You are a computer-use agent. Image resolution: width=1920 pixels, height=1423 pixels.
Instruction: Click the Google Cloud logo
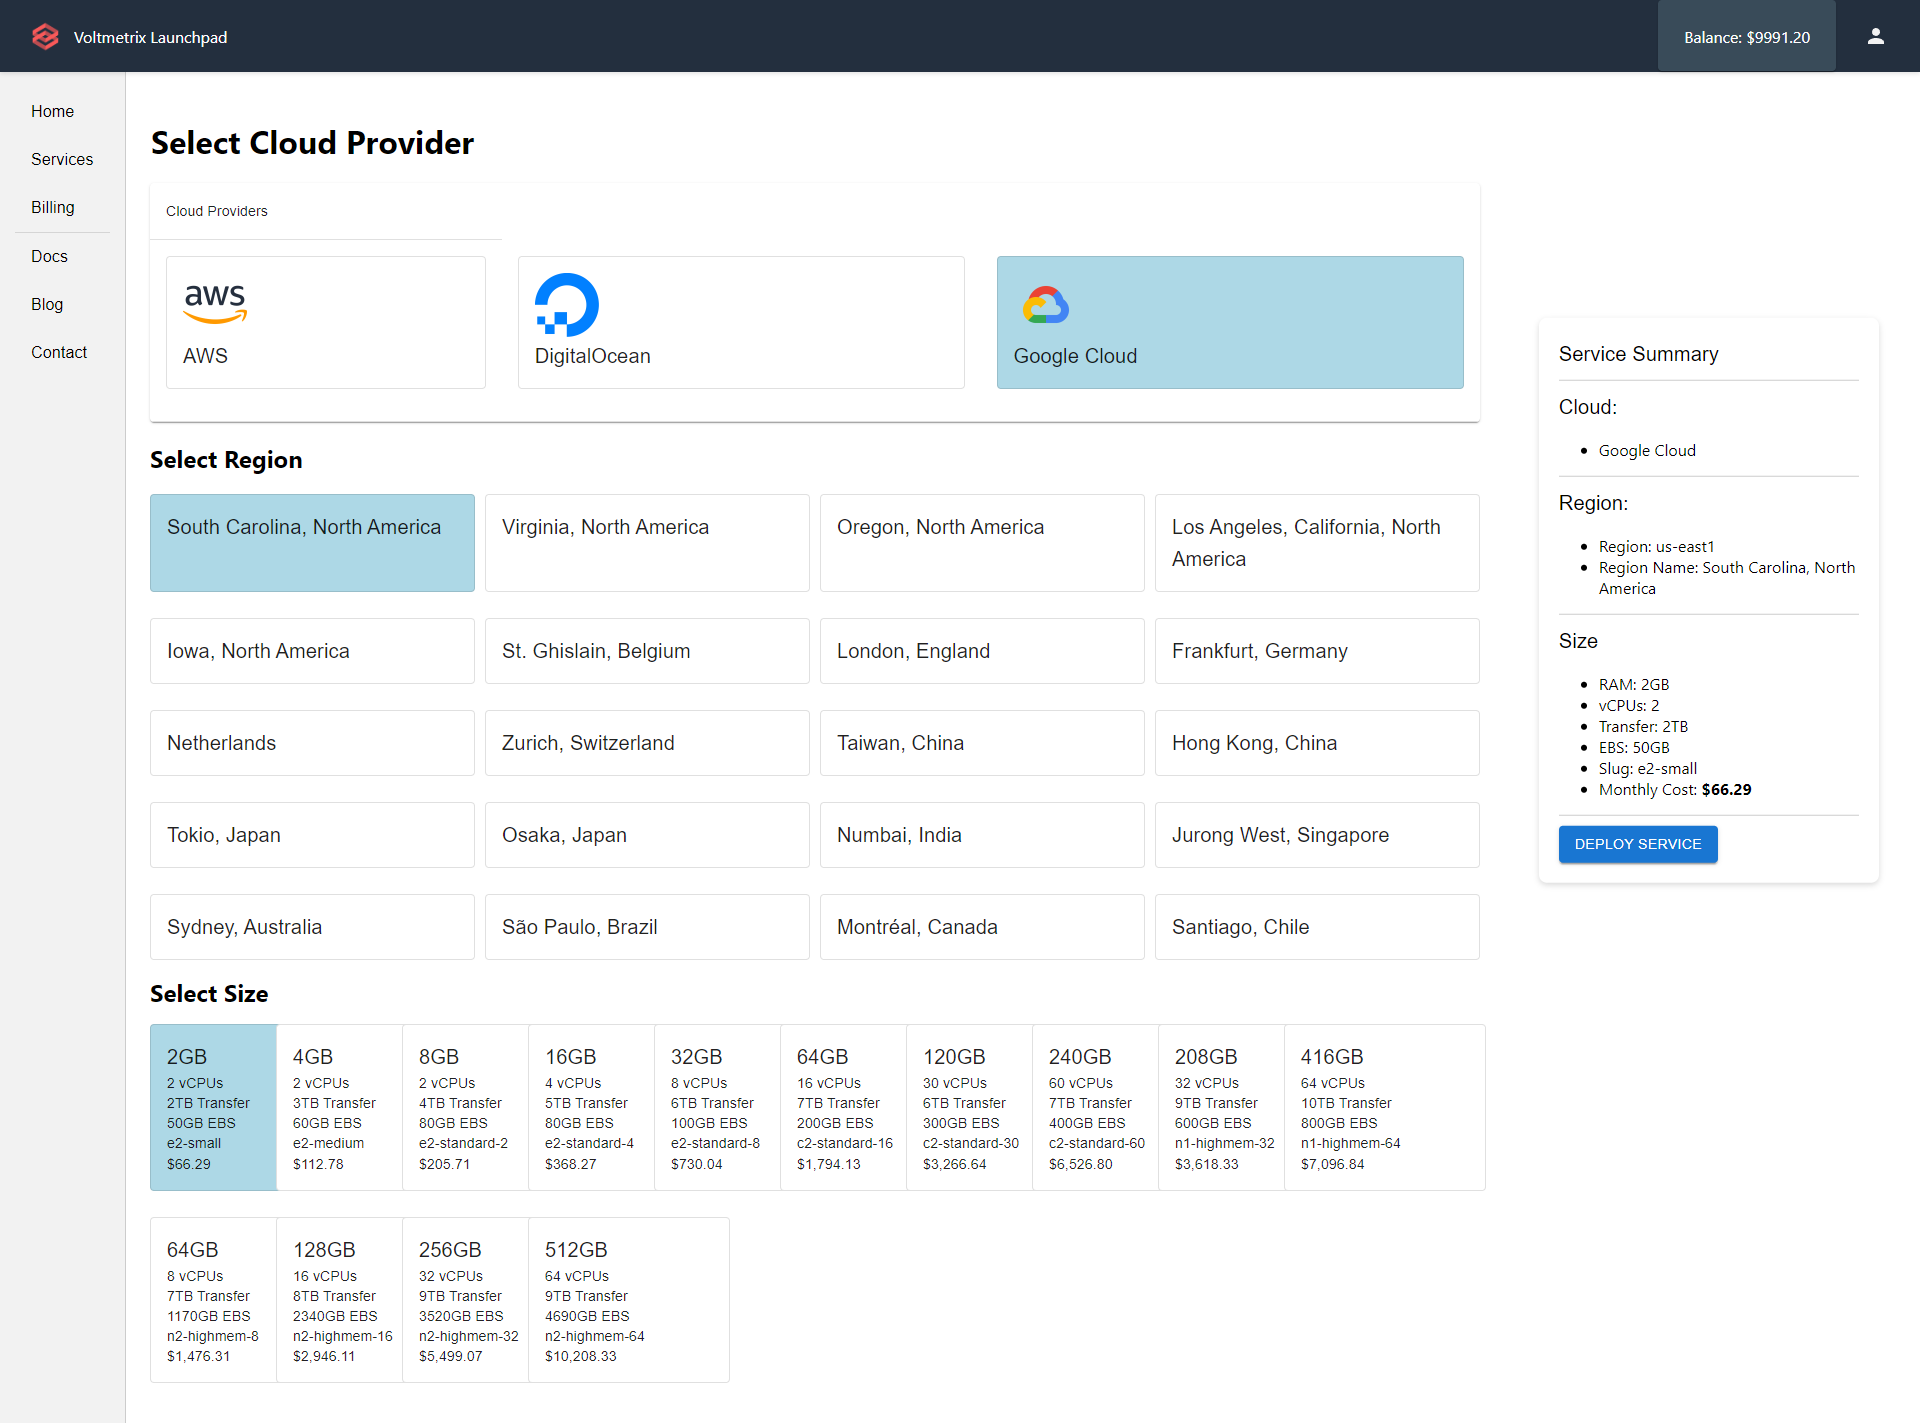1045,305
